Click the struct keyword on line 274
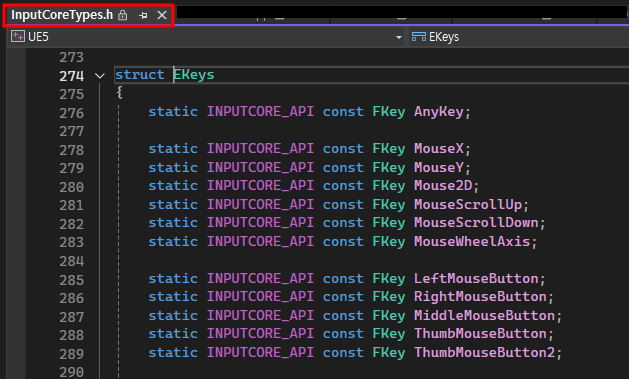 click(x=140, y=75)
